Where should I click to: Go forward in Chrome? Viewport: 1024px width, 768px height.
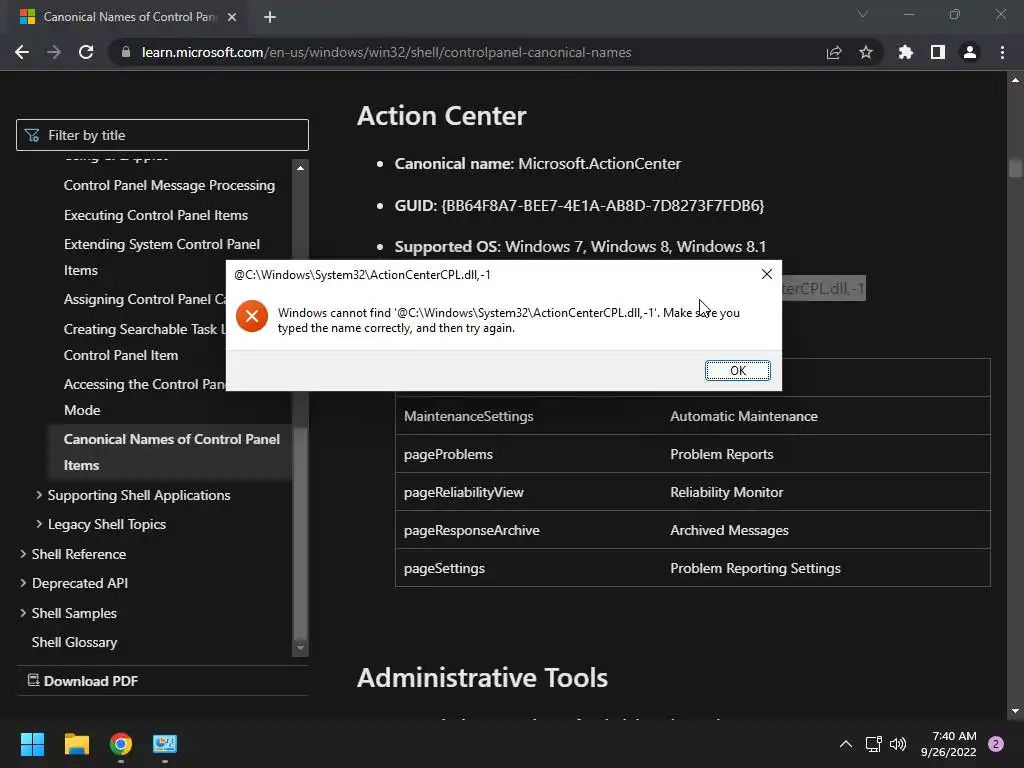[54, 52]
